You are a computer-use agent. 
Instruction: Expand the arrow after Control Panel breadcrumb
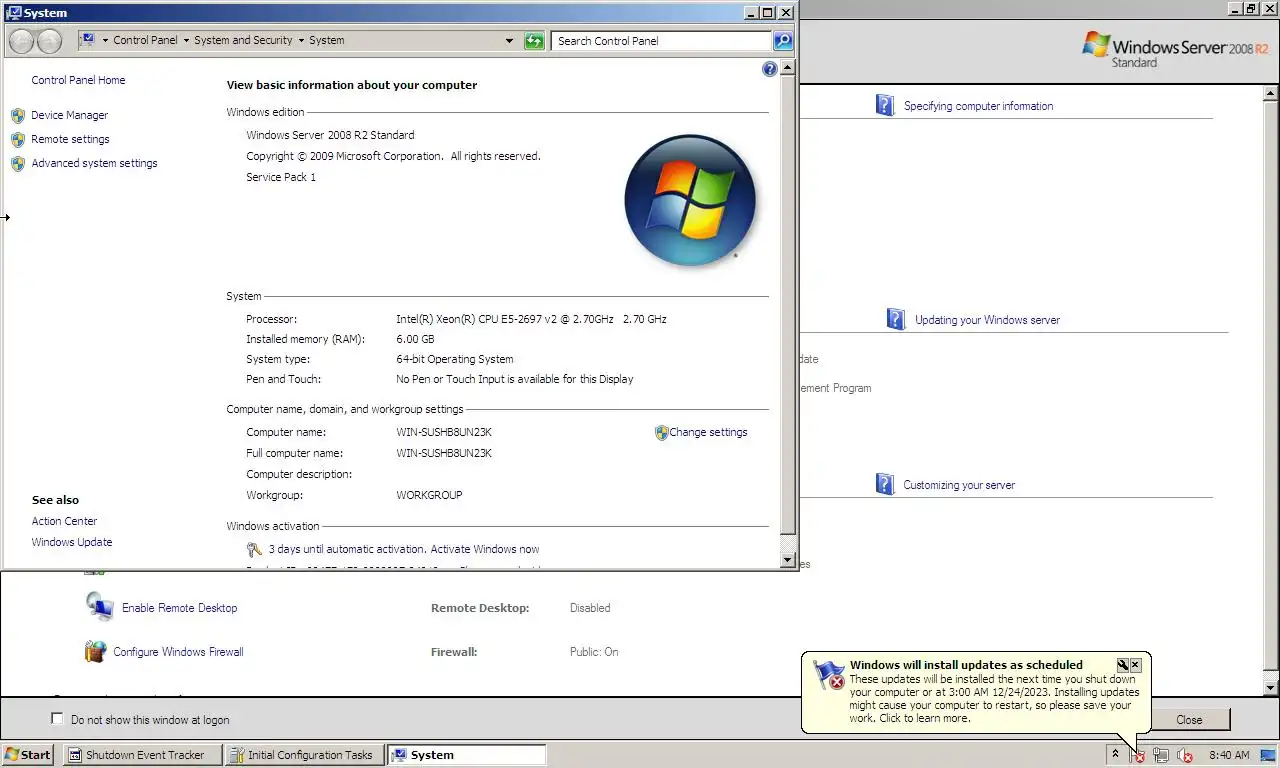click(186, 41)
